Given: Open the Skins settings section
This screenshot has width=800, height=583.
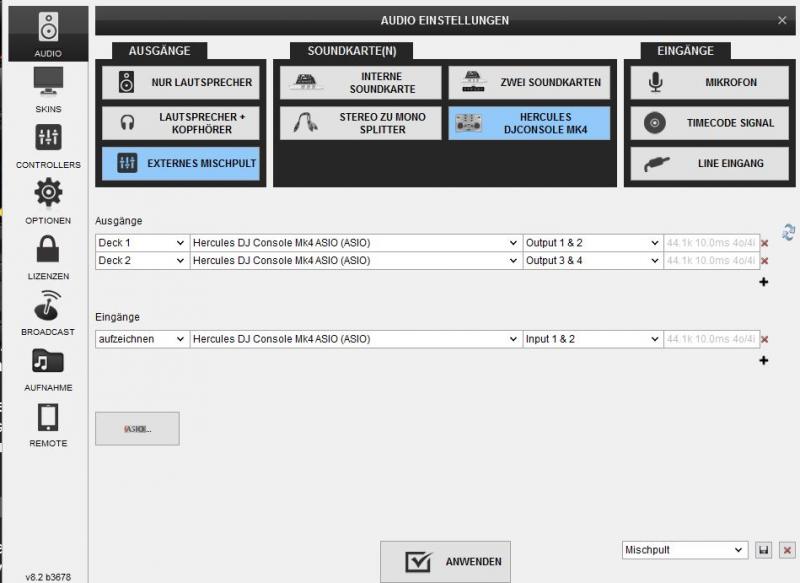Looking at the screenshot, I should [x=48, y=90].
